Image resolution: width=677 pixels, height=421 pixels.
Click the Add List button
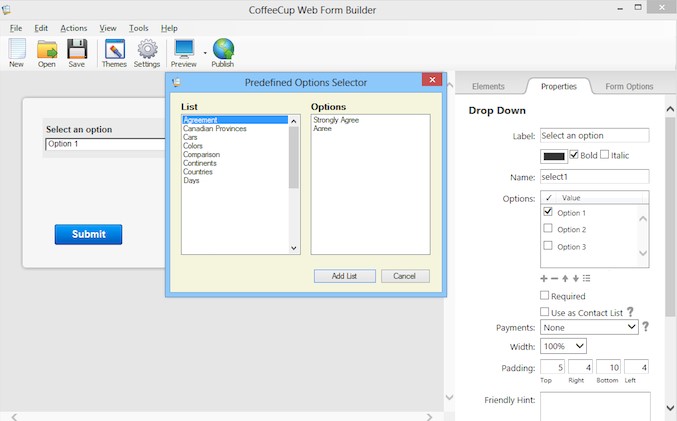tap(345, 276)
